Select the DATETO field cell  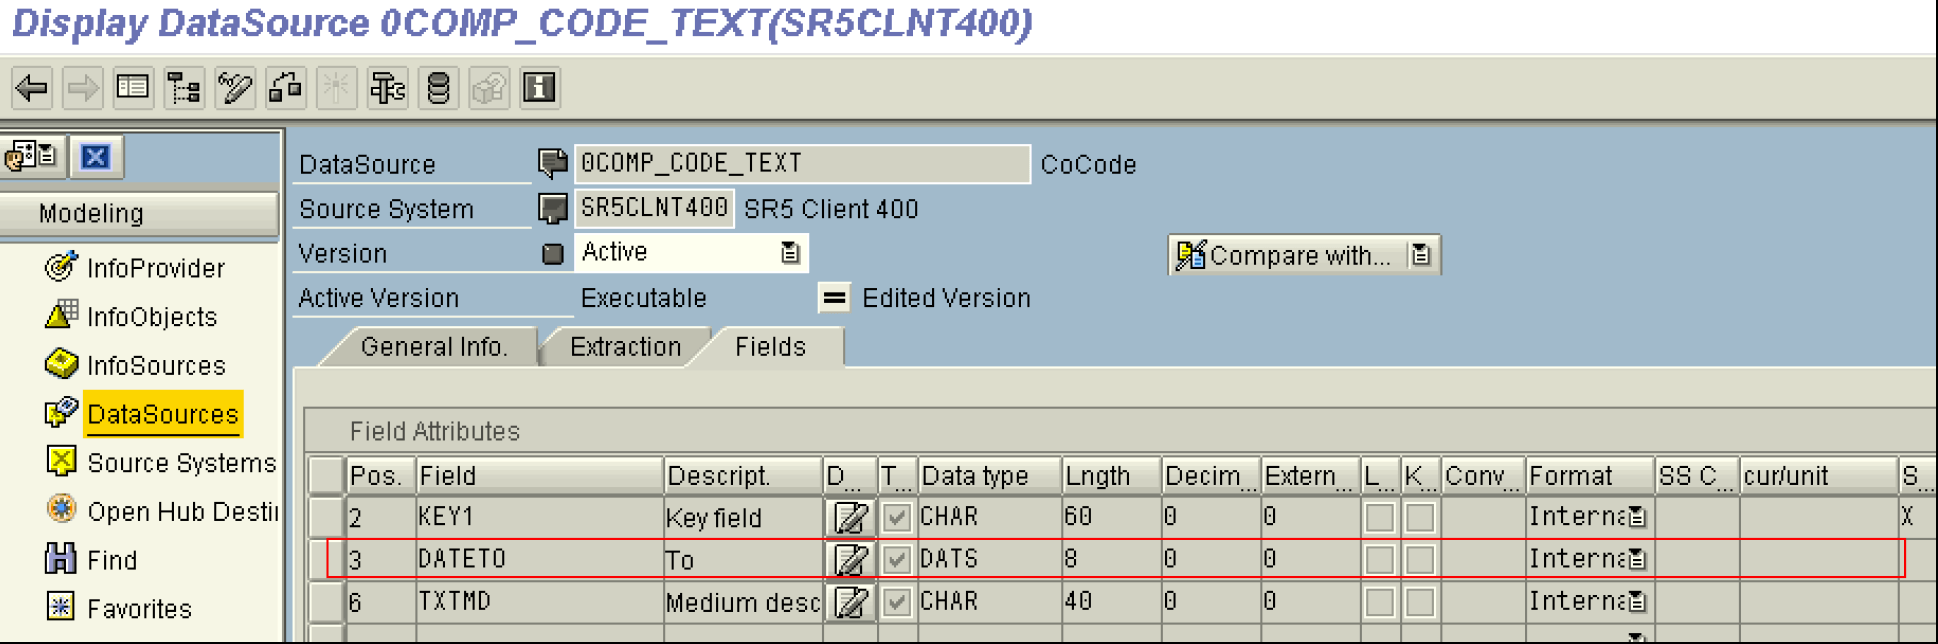539,559
